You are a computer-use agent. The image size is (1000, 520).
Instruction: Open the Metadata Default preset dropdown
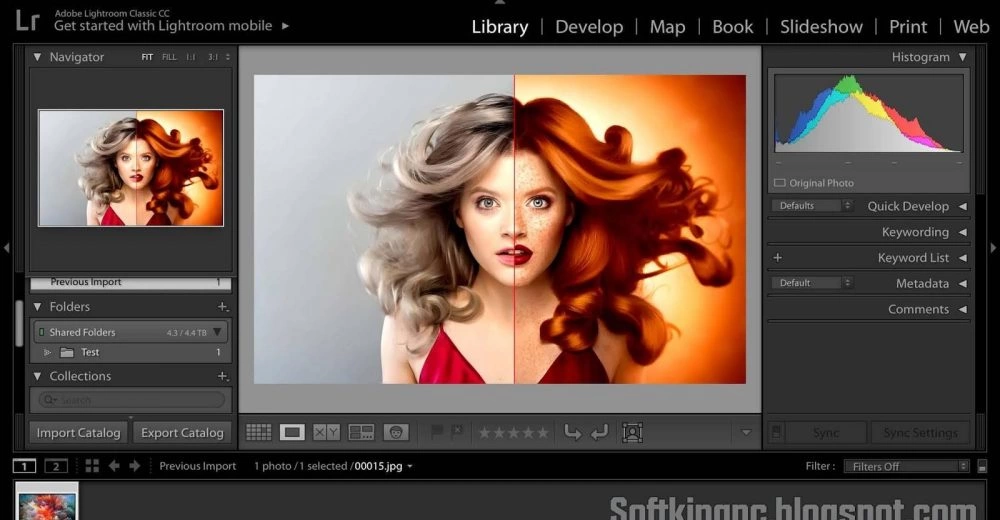pos(811,283)
